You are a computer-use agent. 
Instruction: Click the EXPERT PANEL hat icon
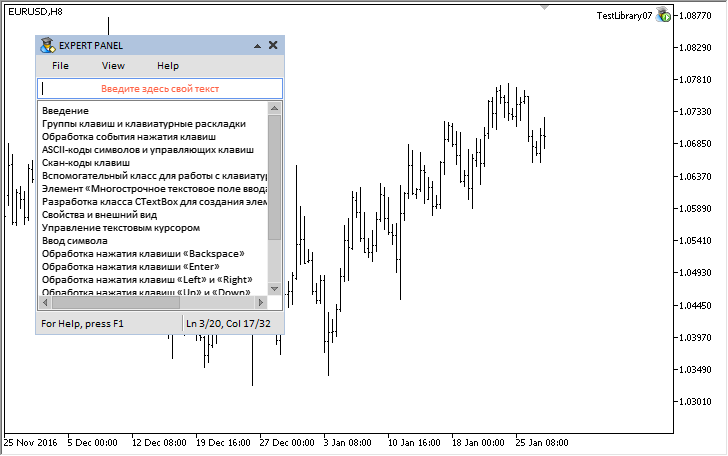pyautogui.click(x=47, y=45)
